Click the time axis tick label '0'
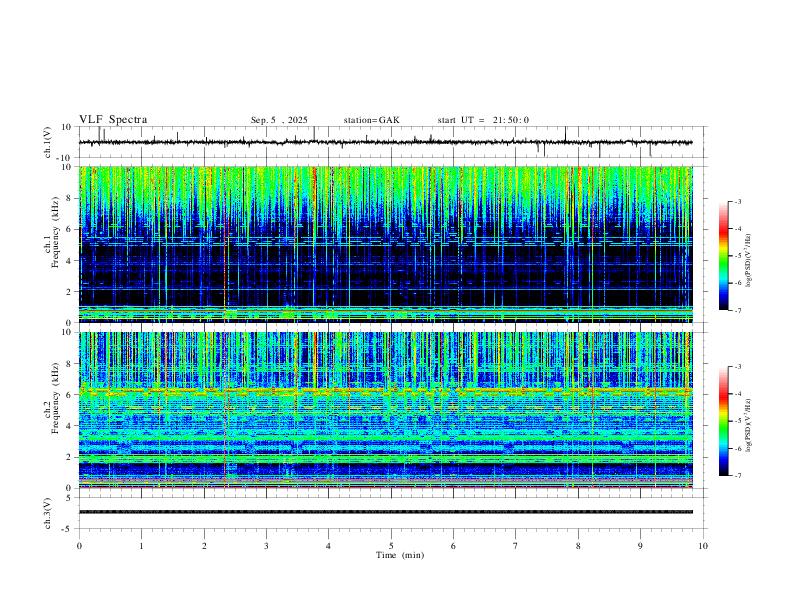This screenshot has height=612, width=792. click(79, 546)
